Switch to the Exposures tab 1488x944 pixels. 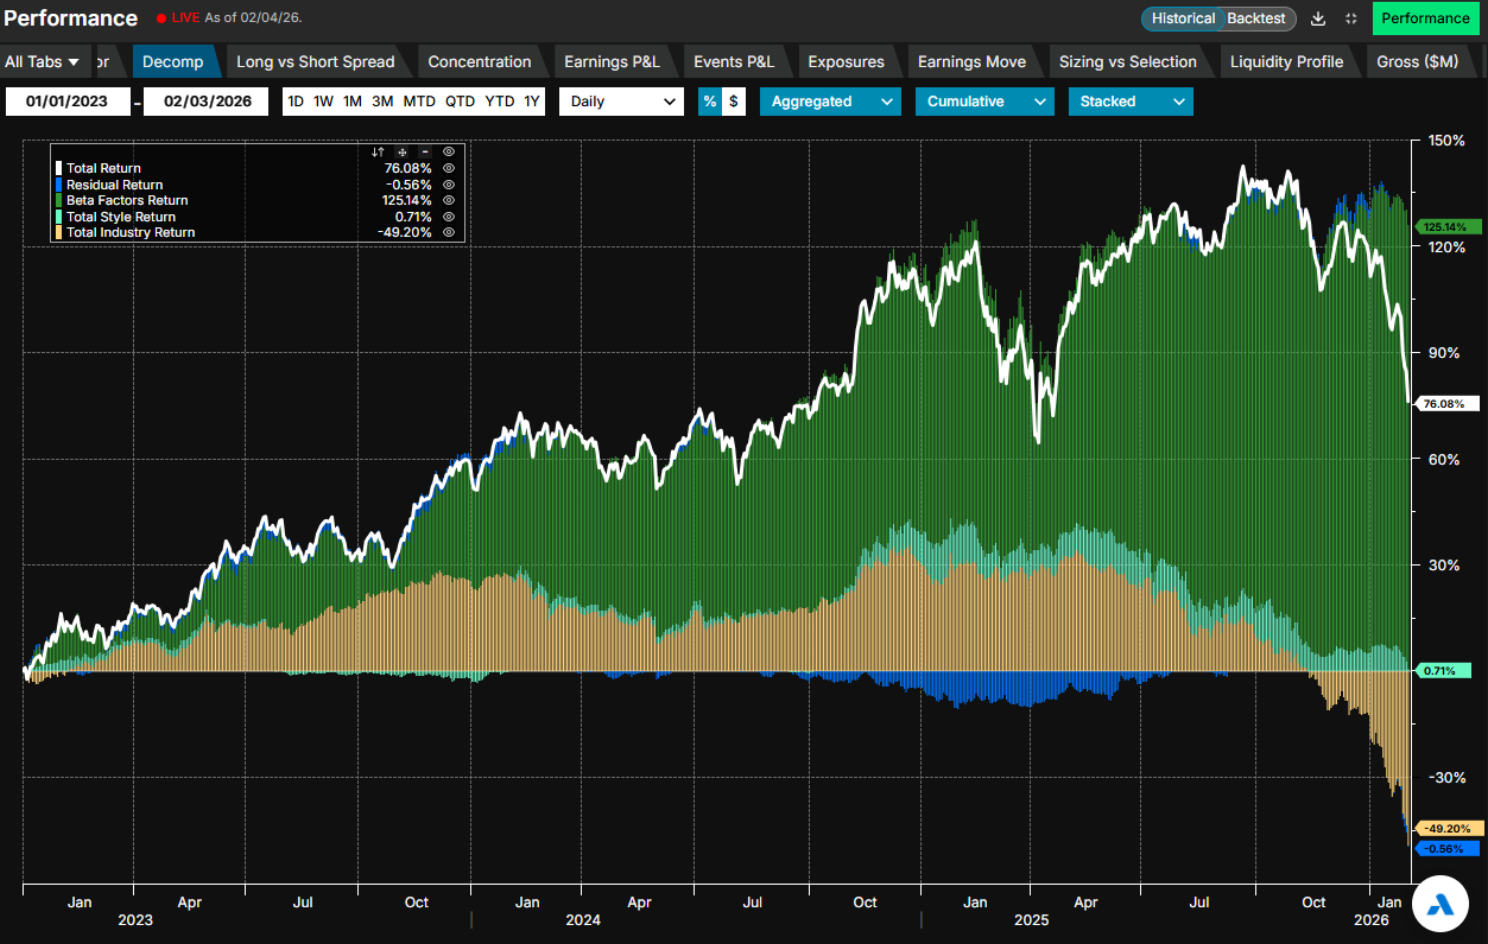point(846,62)
